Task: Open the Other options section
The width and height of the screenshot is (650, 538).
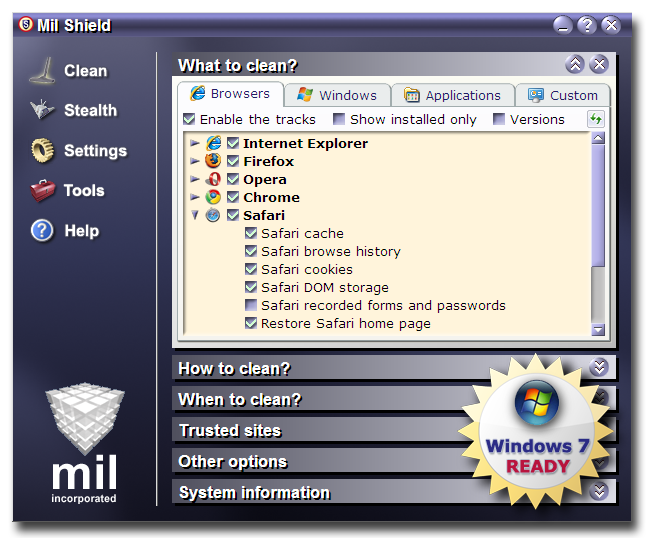Action: 394,461
